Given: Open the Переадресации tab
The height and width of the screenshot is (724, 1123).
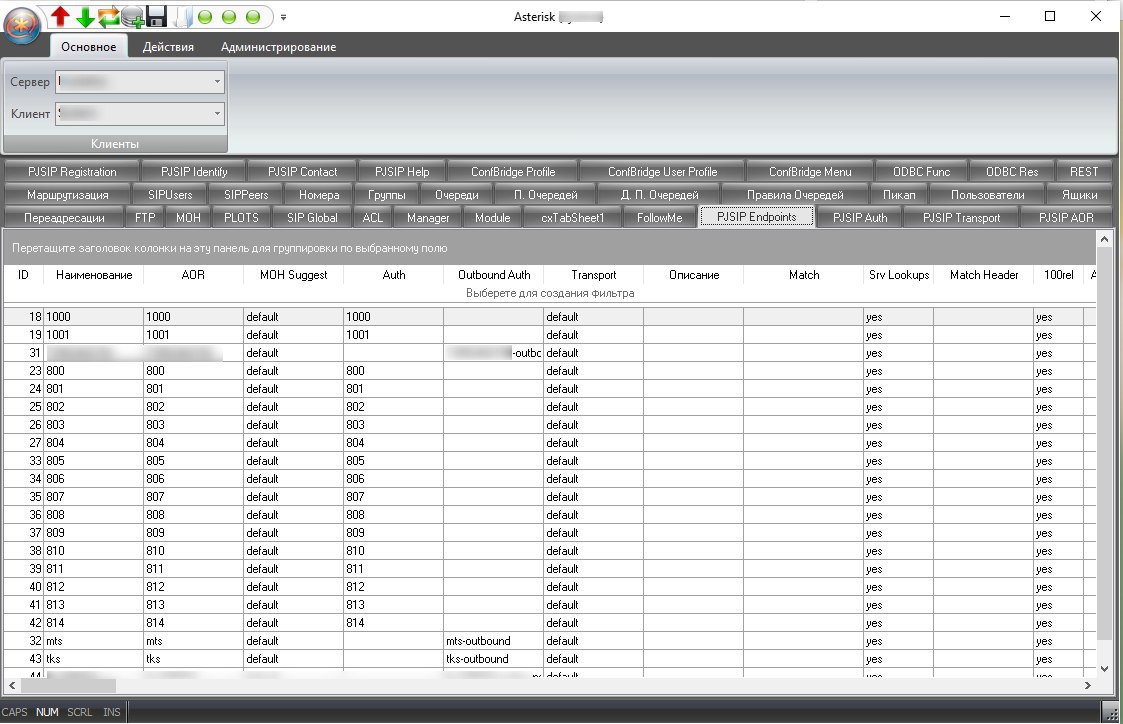Looking at the screenshot, I should [64, 218].
